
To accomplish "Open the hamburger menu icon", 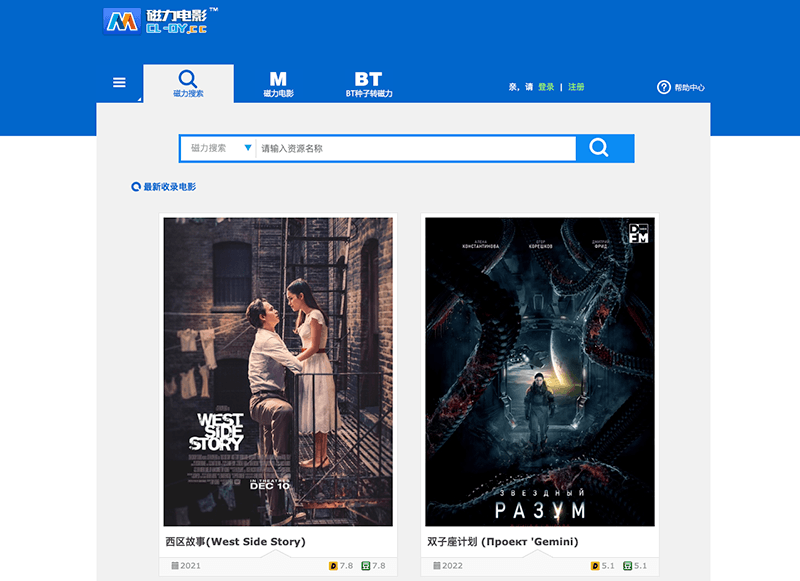I will [x=119, y=83].
